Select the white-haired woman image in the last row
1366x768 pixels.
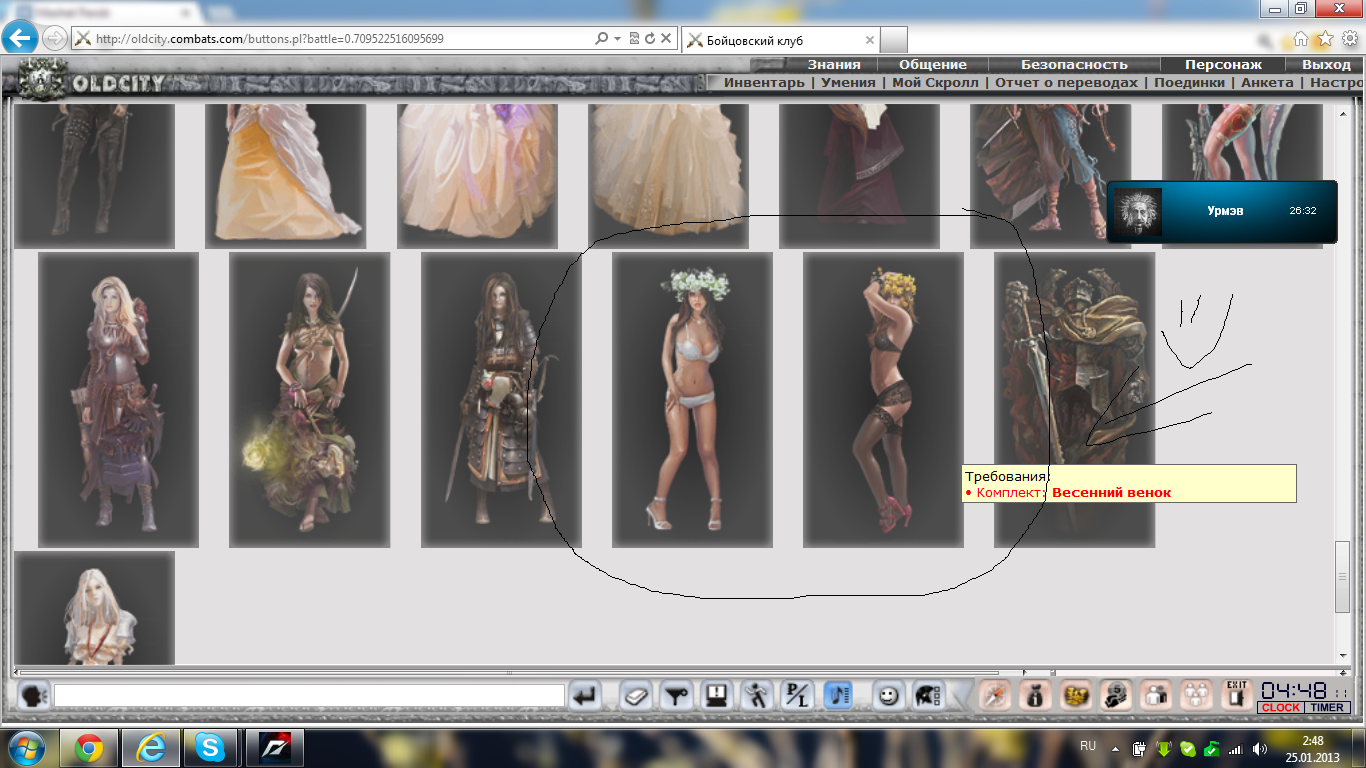(94, 608)
